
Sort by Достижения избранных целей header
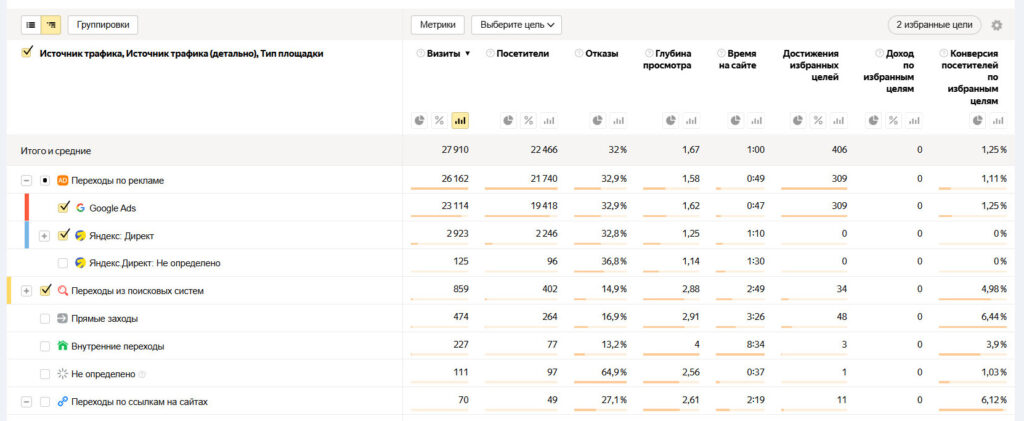coord(810,65)
